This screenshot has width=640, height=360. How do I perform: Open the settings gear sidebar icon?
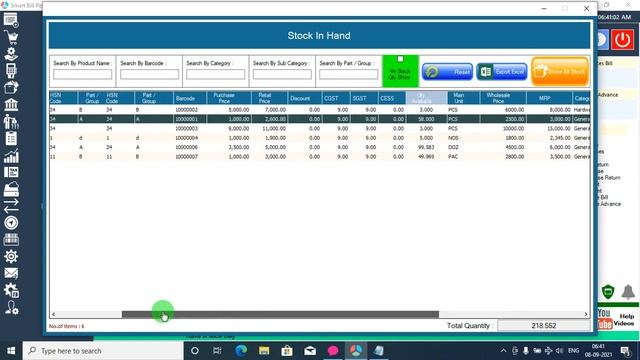coord(11,256)
